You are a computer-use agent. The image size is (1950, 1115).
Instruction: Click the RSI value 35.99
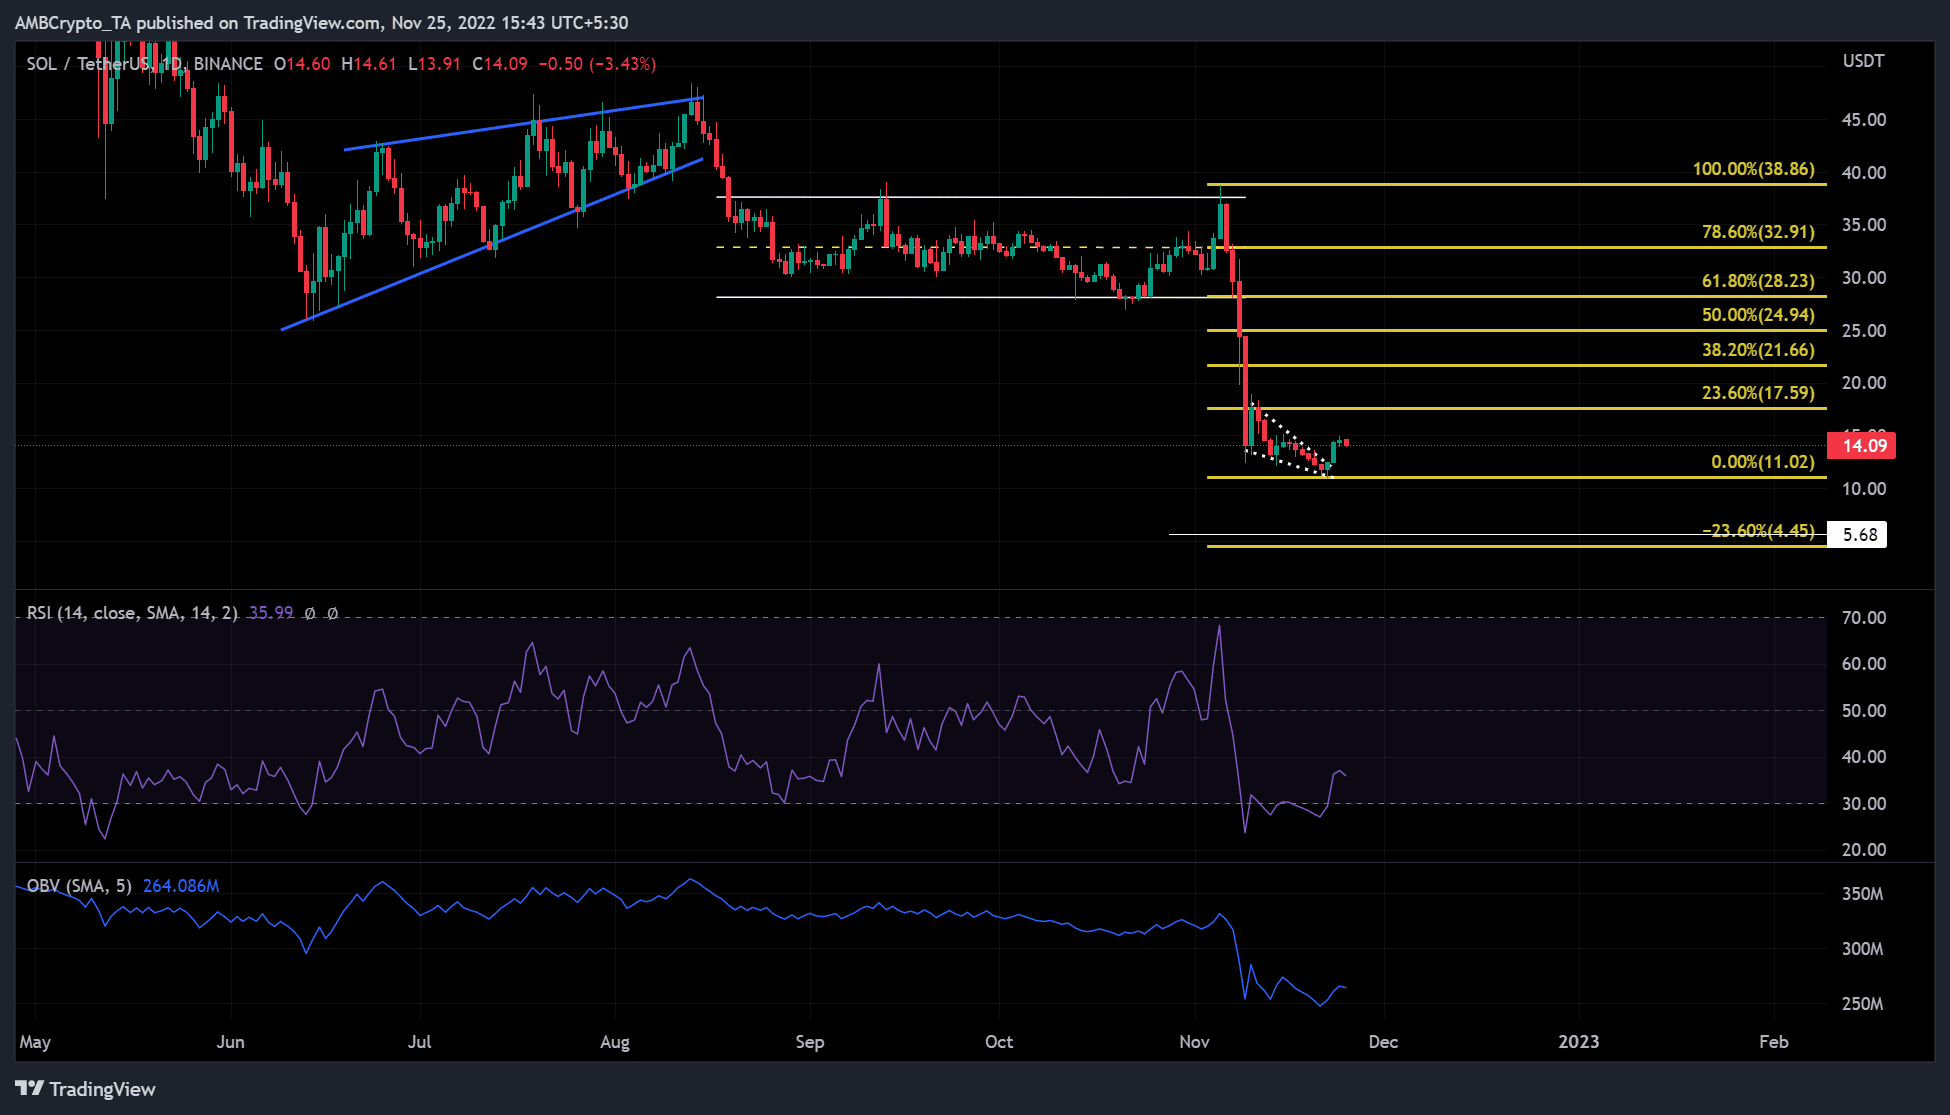pos(271,613)
